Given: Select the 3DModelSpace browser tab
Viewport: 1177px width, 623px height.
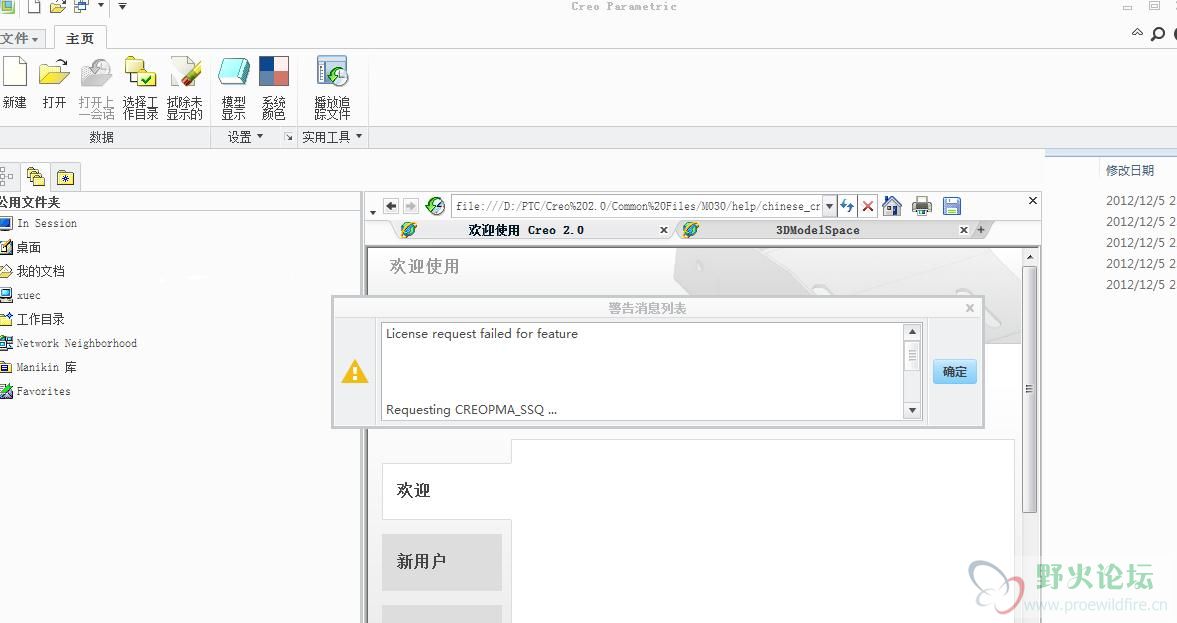Looking at the screenshot, I should tap(817, 230).
